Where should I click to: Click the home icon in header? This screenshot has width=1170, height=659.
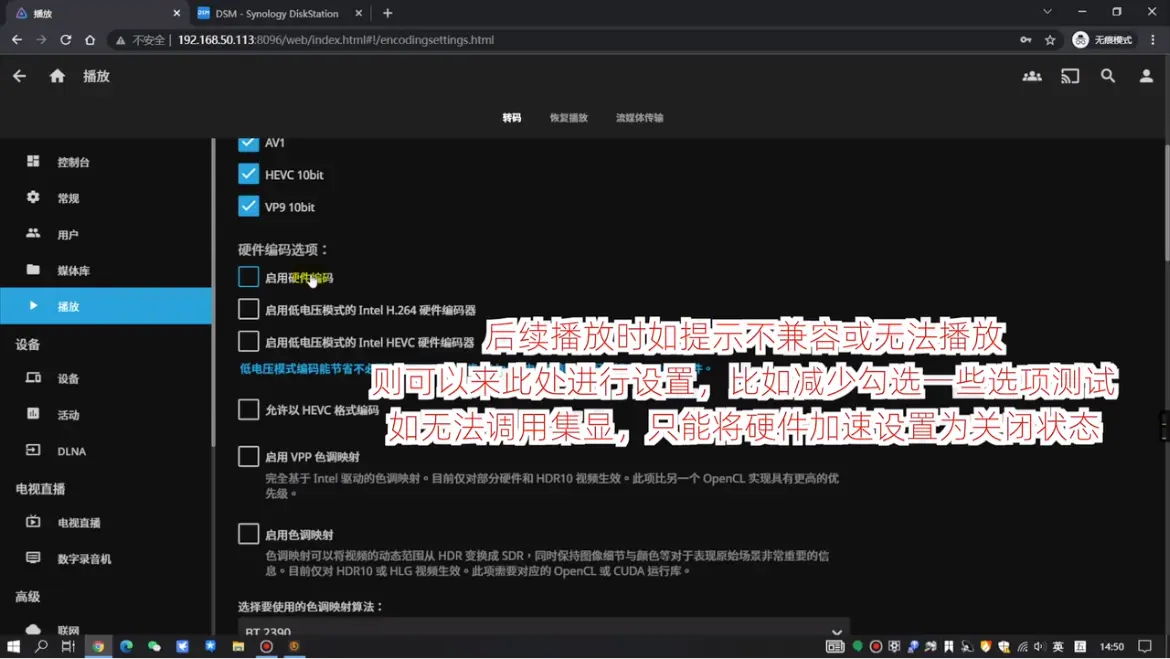(57, 76)
